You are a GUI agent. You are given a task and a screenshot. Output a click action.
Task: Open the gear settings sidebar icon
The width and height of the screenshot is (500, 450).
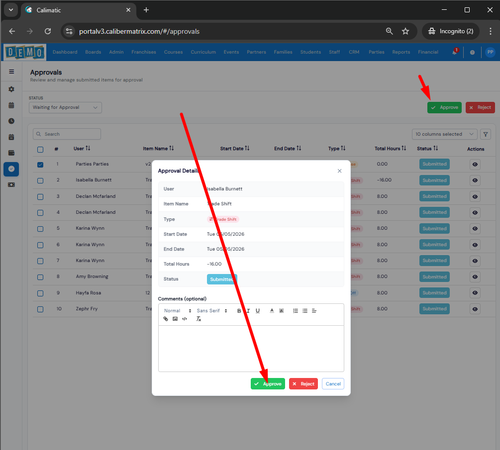pos(11,89)
